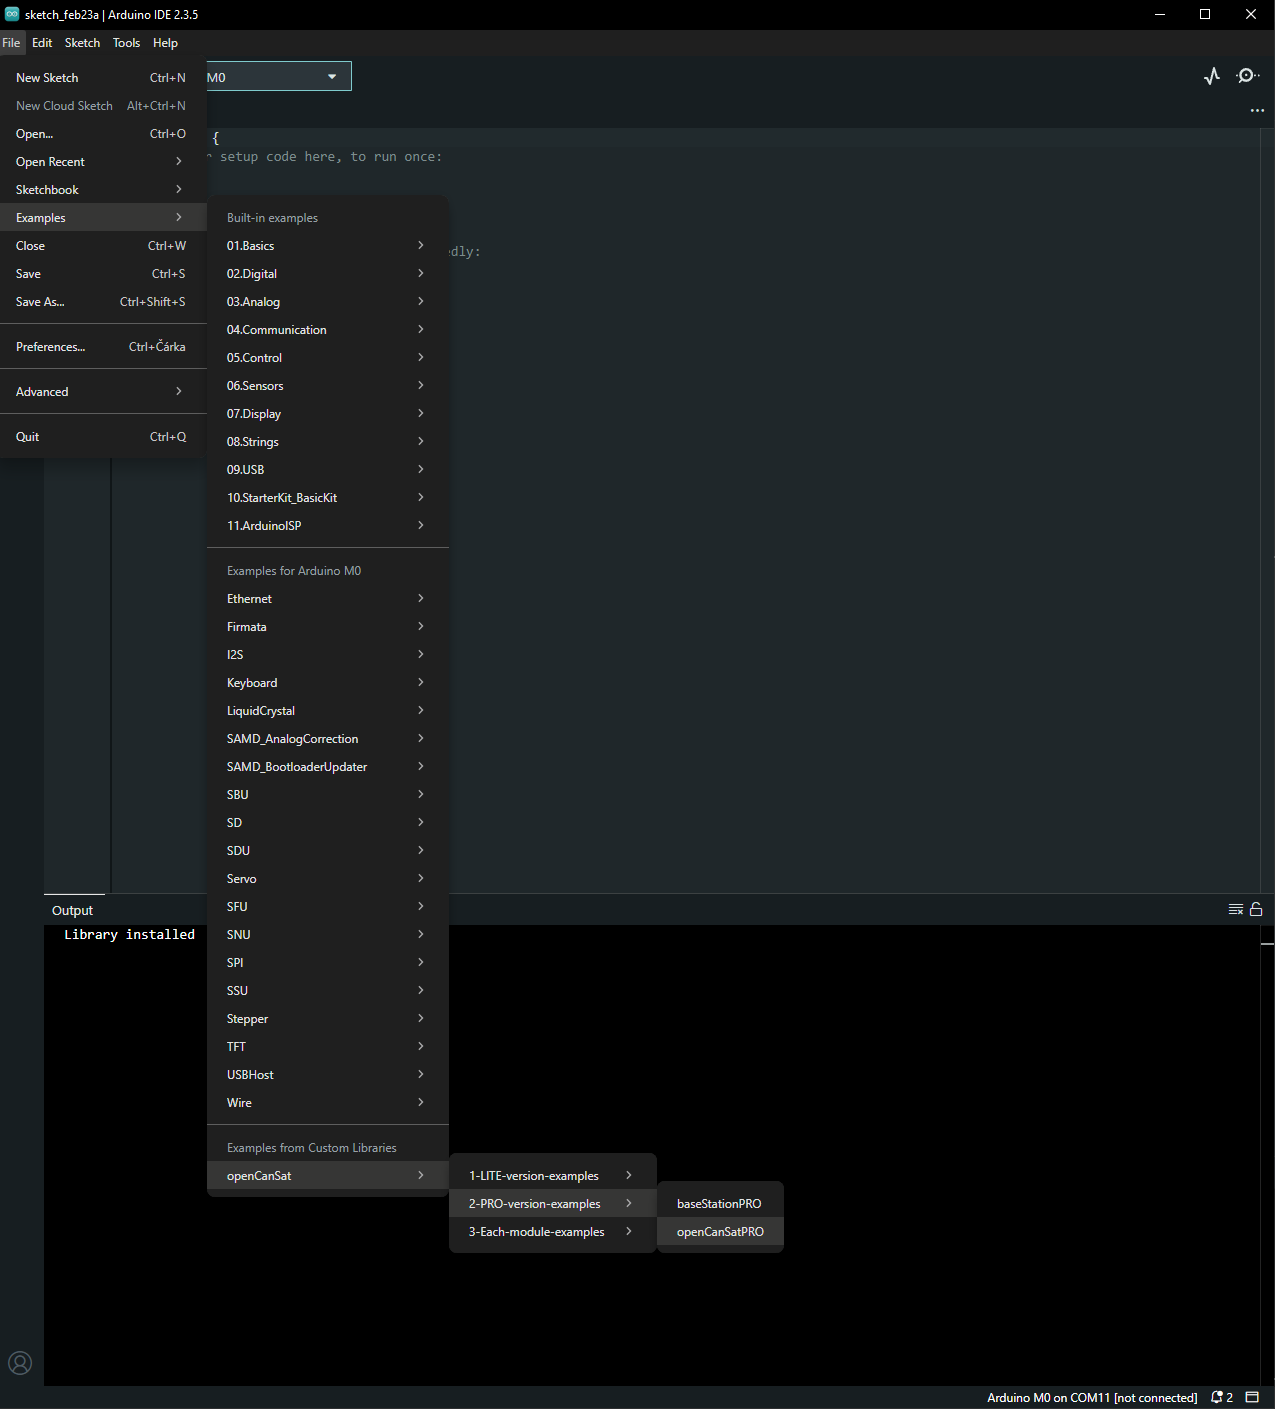The height and width of the screenshot is (1409, 1275).
Task: Open LiquidCrystal examples submenu
Action: (x=328, y=711)
